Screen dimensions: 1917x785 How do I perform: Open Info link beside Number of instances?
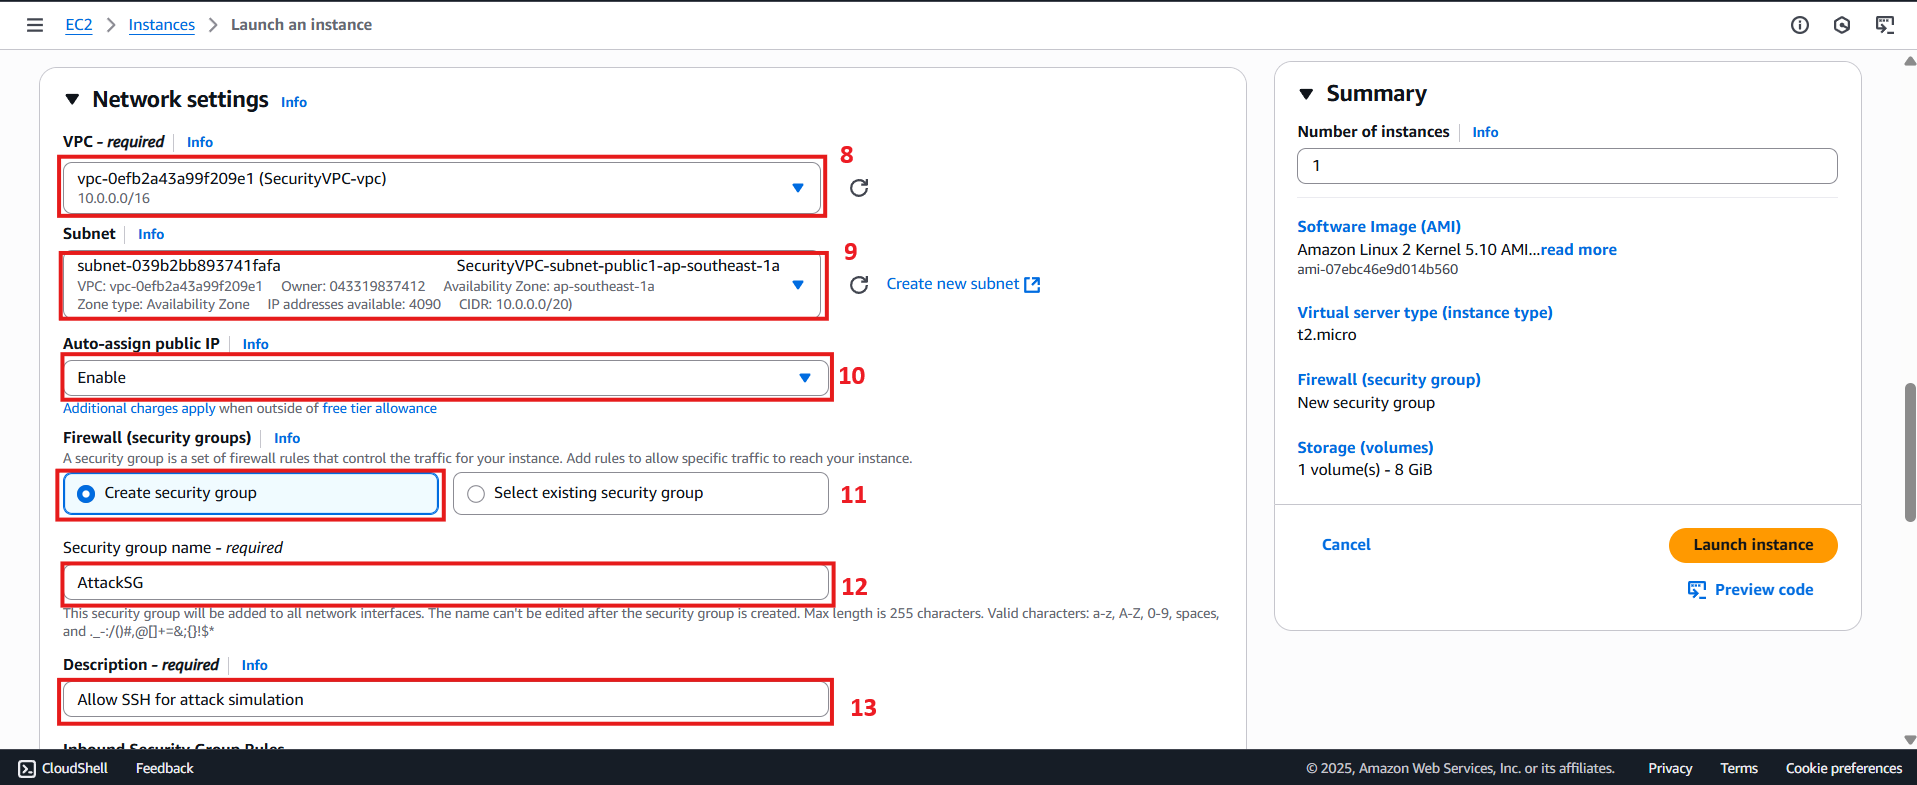click(1485, 132)
